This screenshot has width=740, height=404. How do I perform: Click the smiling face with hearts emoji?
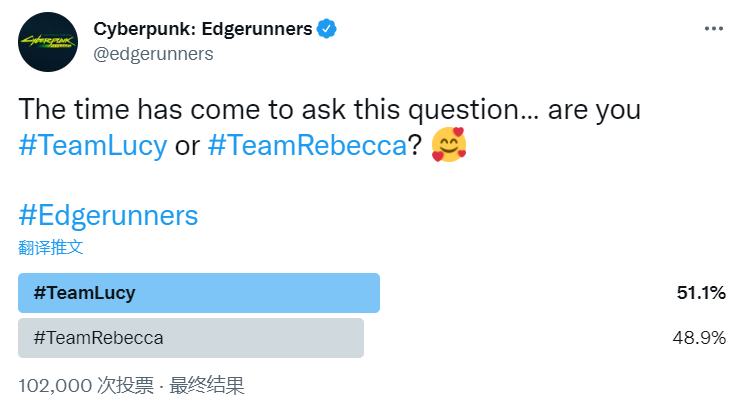pos(449,144)
